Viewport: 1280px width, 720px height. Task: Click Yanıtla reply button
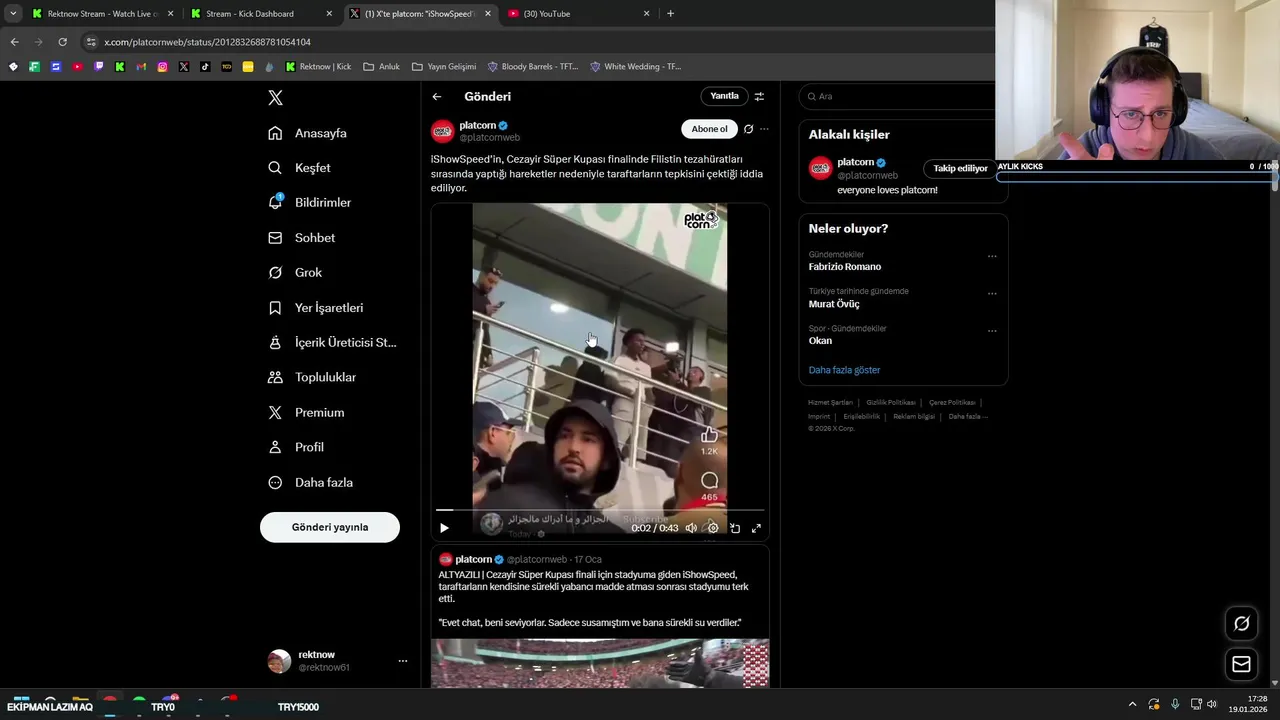click(x=724, y=96)
